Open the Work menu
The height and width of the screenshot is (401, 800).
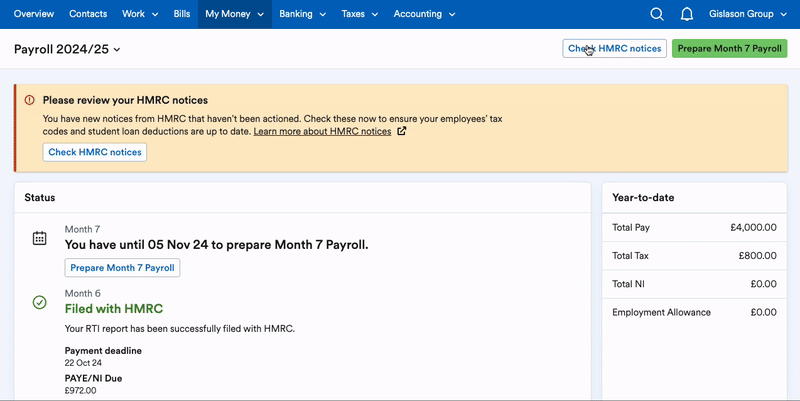tap(139, 14)
